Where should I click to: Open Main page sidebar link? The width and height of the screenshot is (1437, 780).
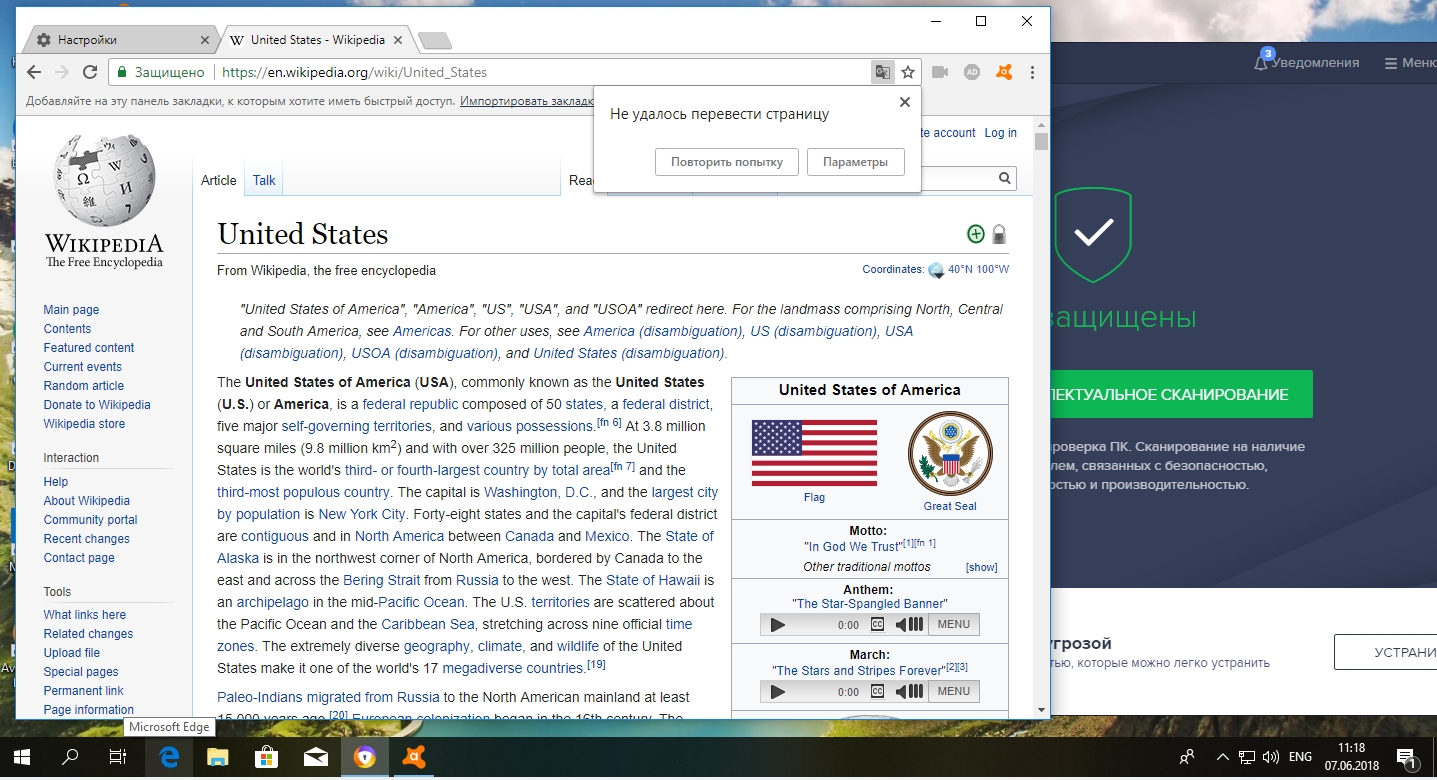(71, 310)
